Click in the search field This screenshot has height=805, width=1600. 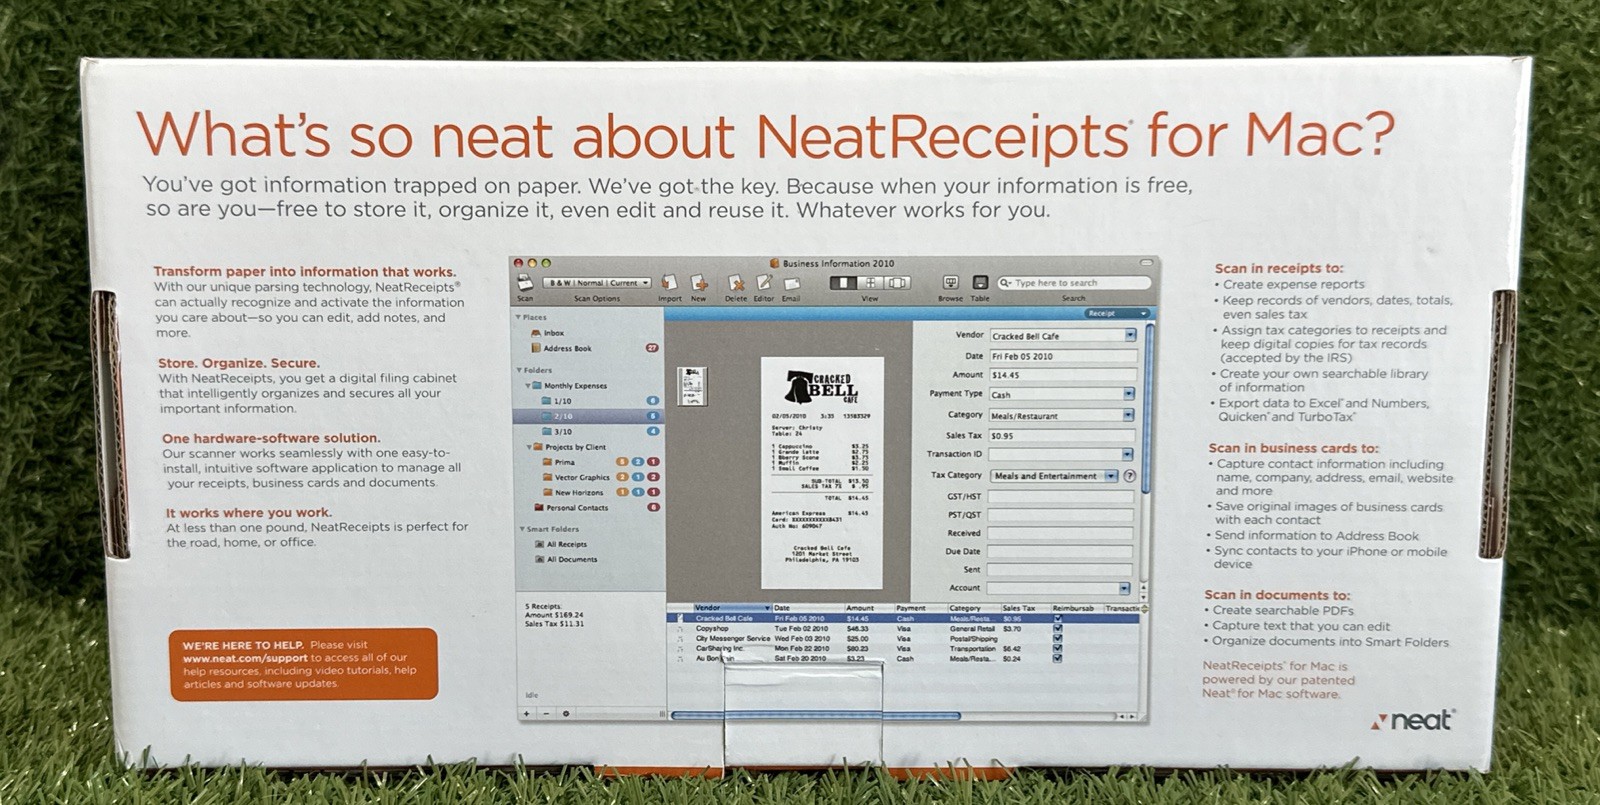tap(1073, 283)
